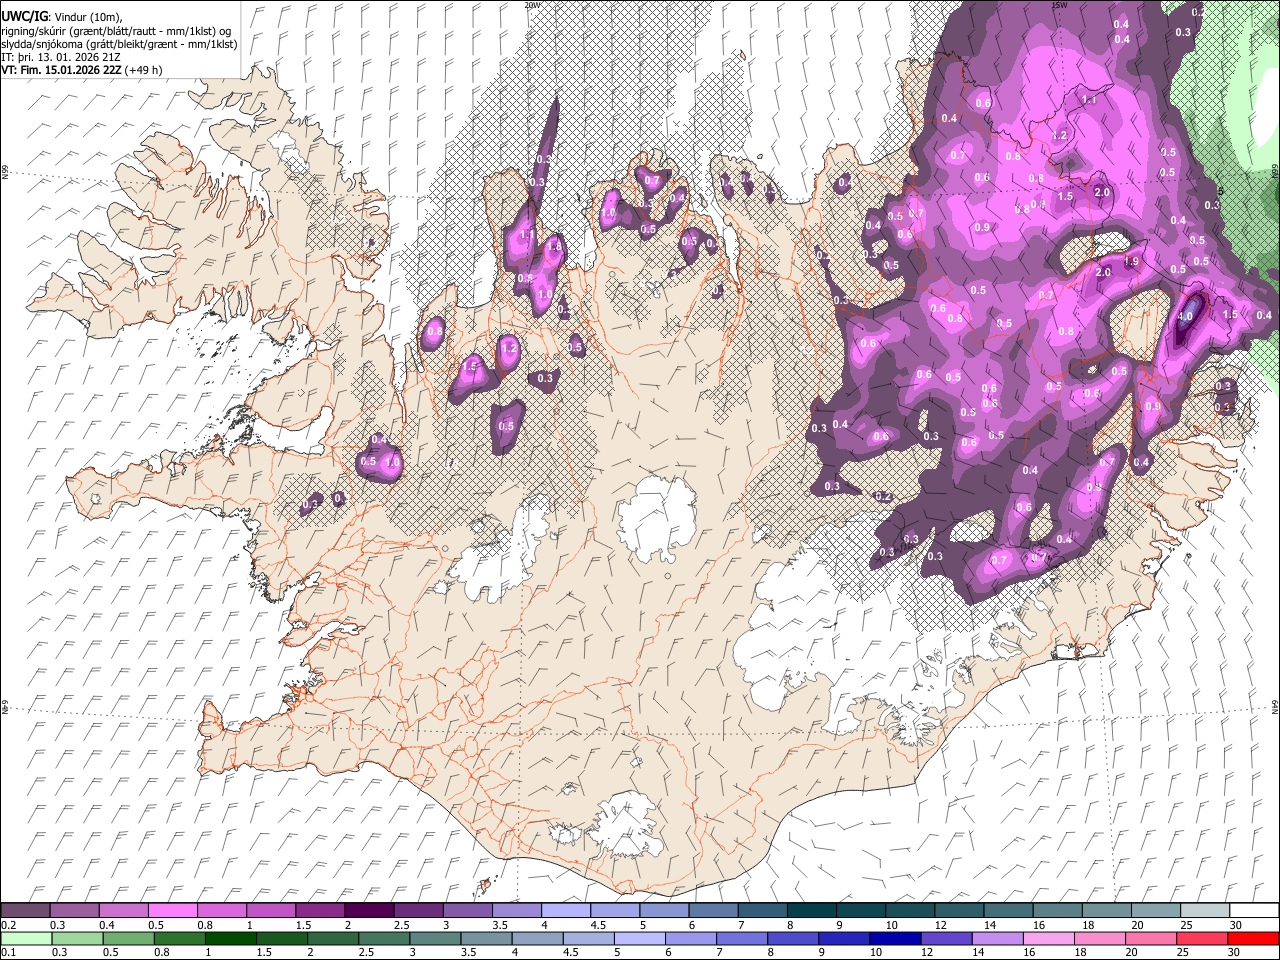Click the 64N latitude label on right edge

tap(1275, 707)
